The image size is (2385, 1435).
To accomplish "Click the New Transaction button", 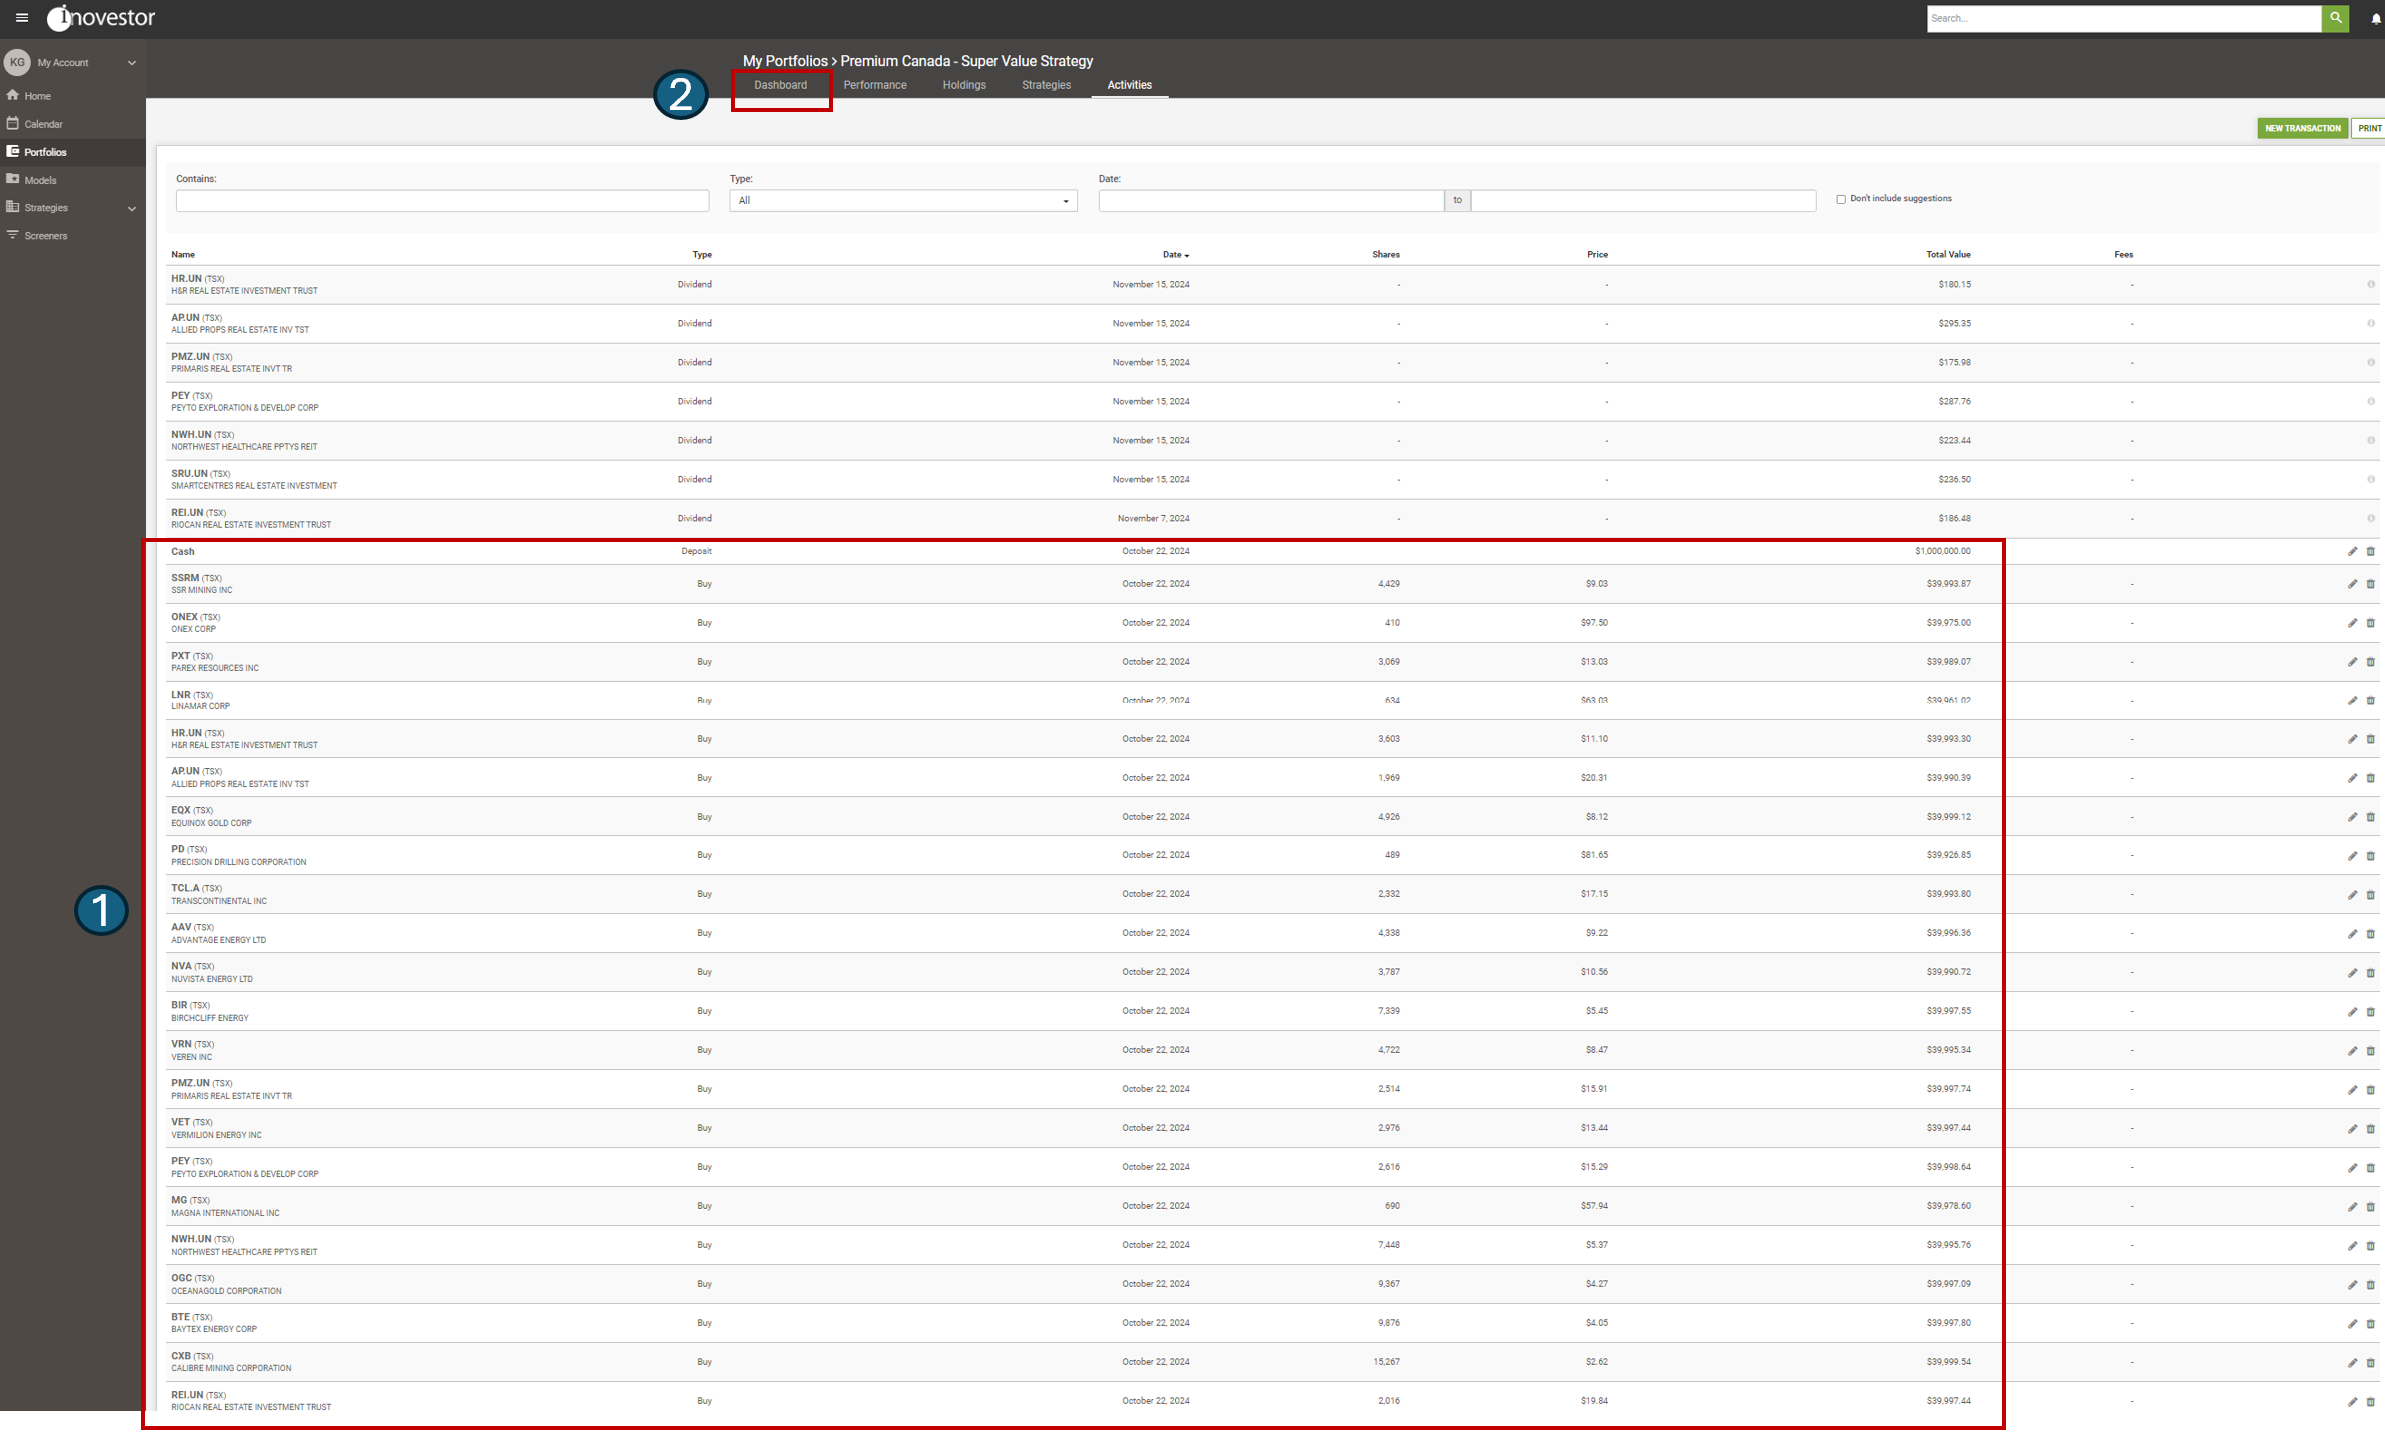I will click(2302, 128).
